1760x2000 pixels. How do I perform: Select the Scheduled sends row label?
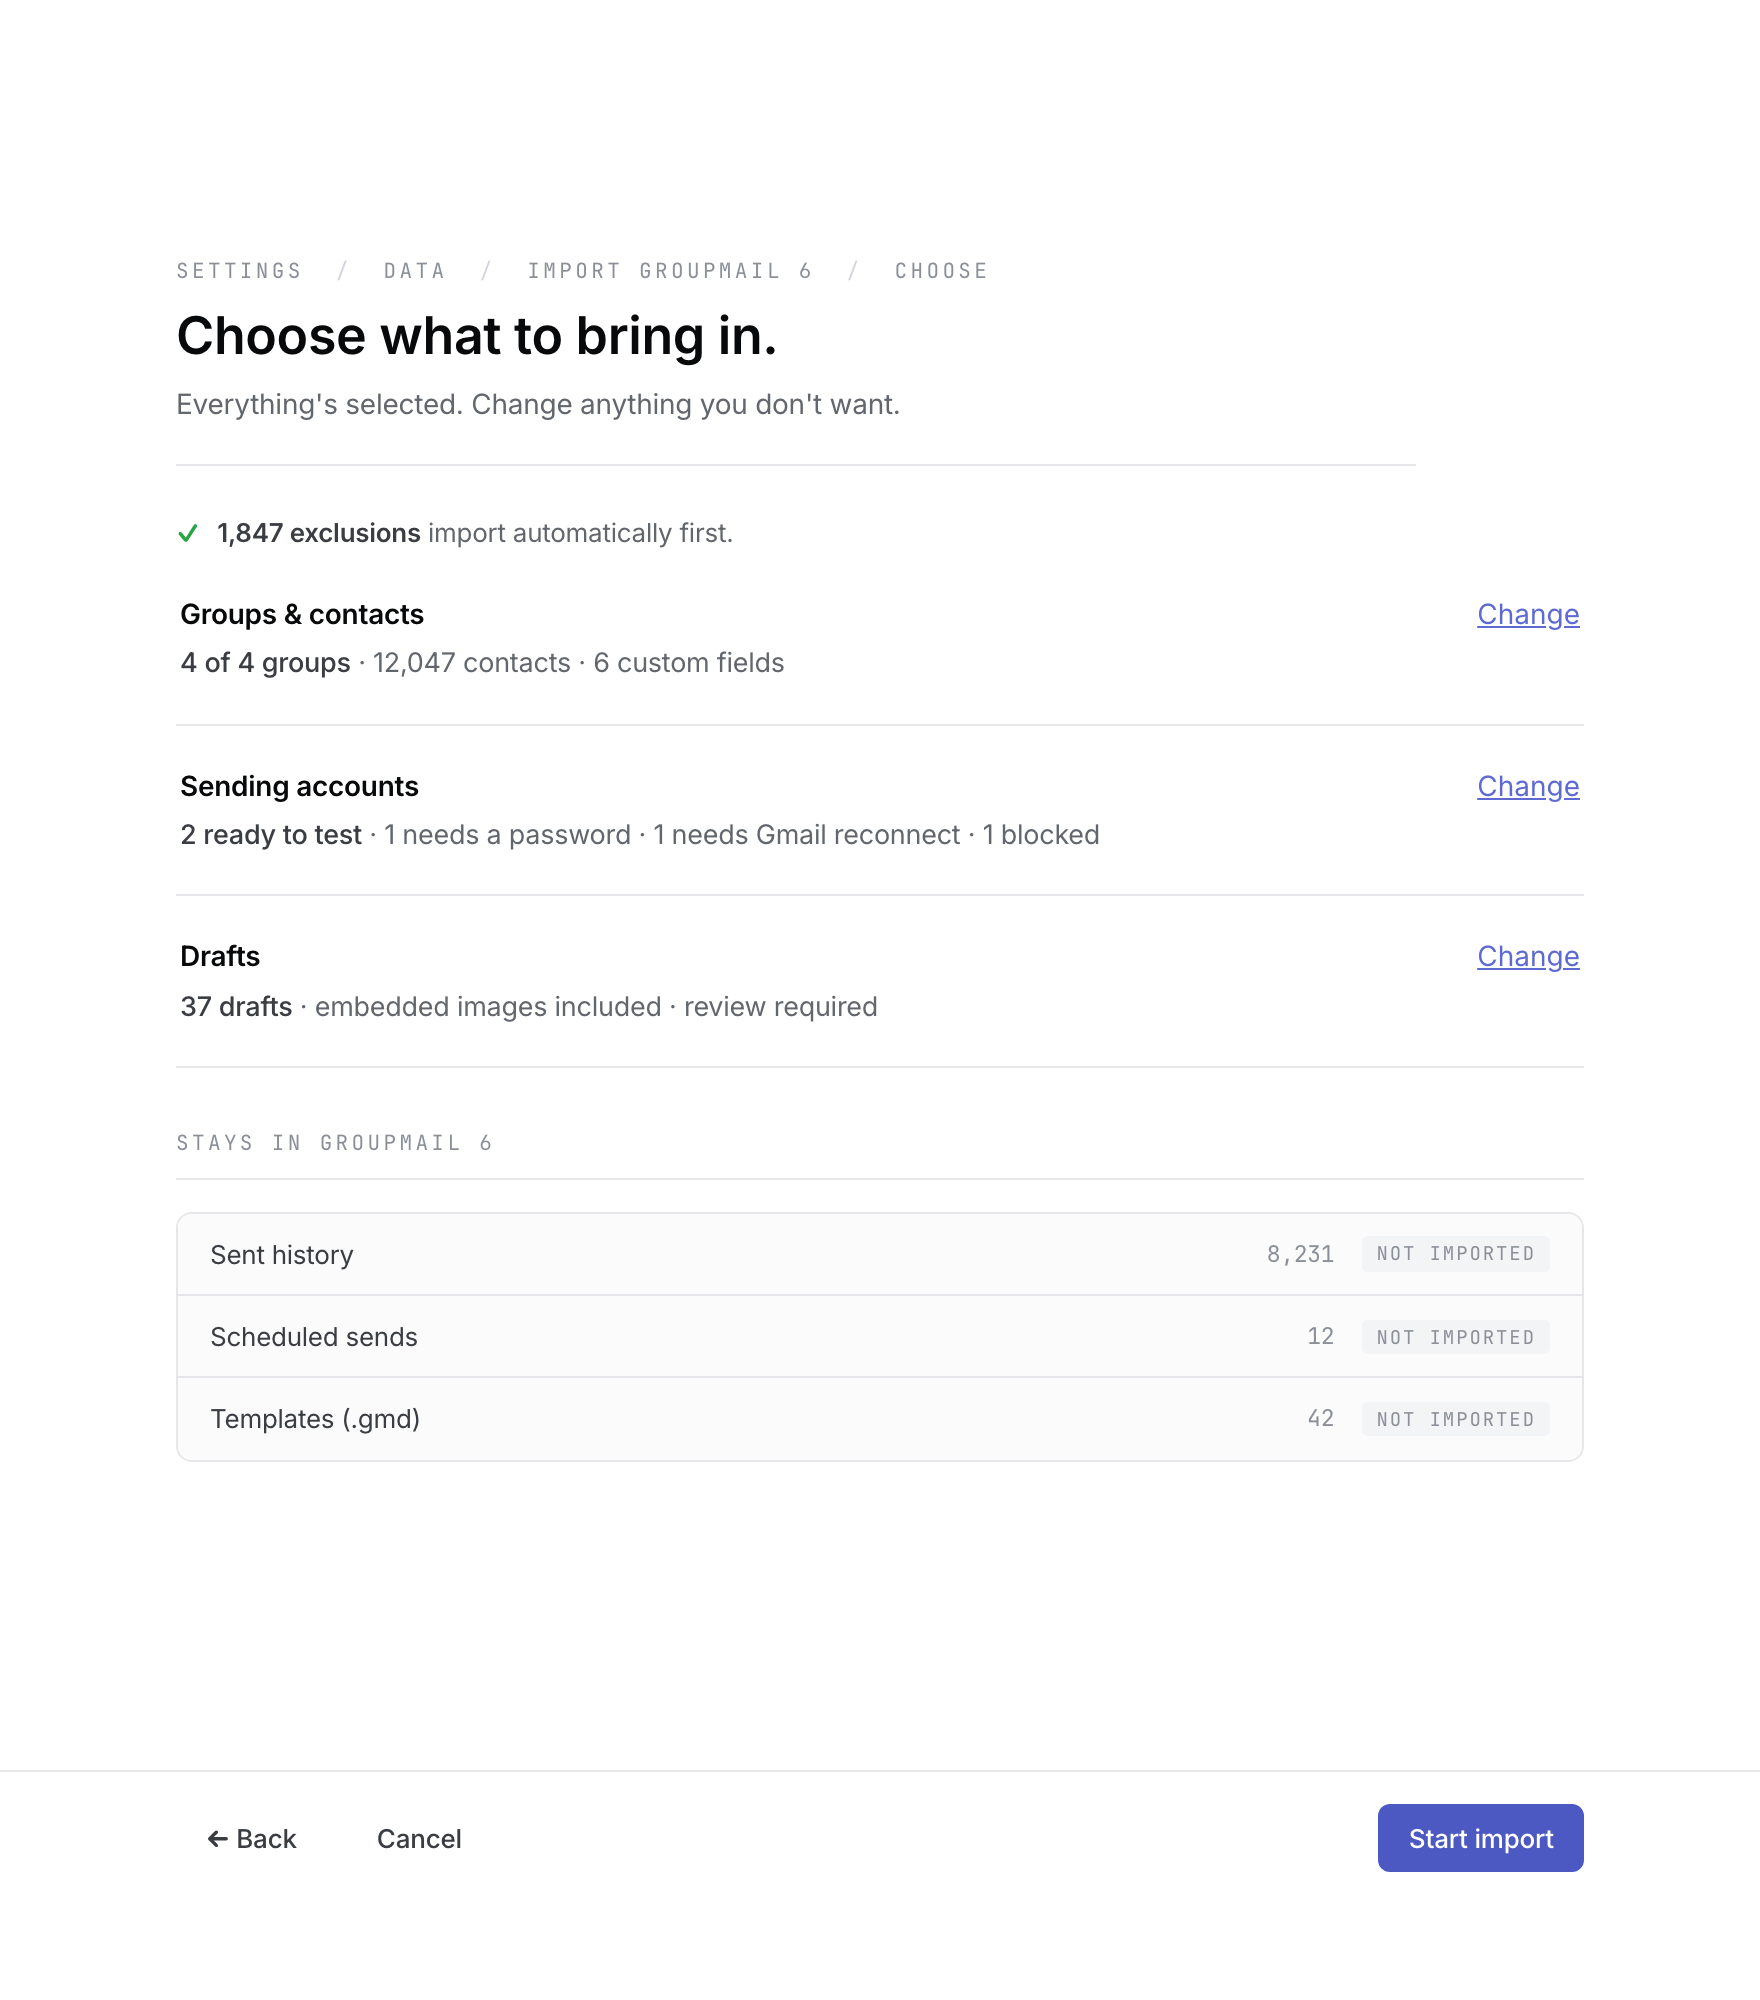coord(314,1337)
